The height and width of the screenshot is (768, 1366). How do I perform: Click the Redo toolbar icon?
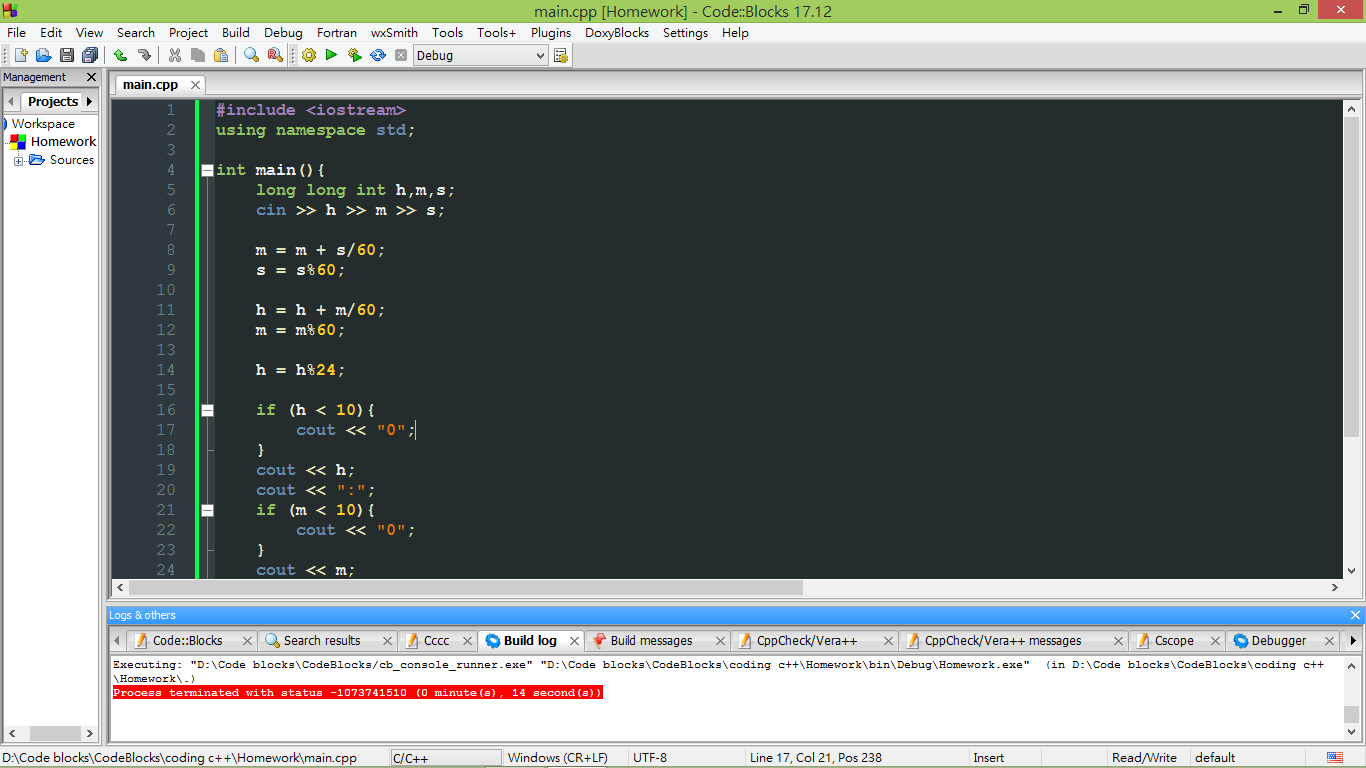click(x=144, y=55)
